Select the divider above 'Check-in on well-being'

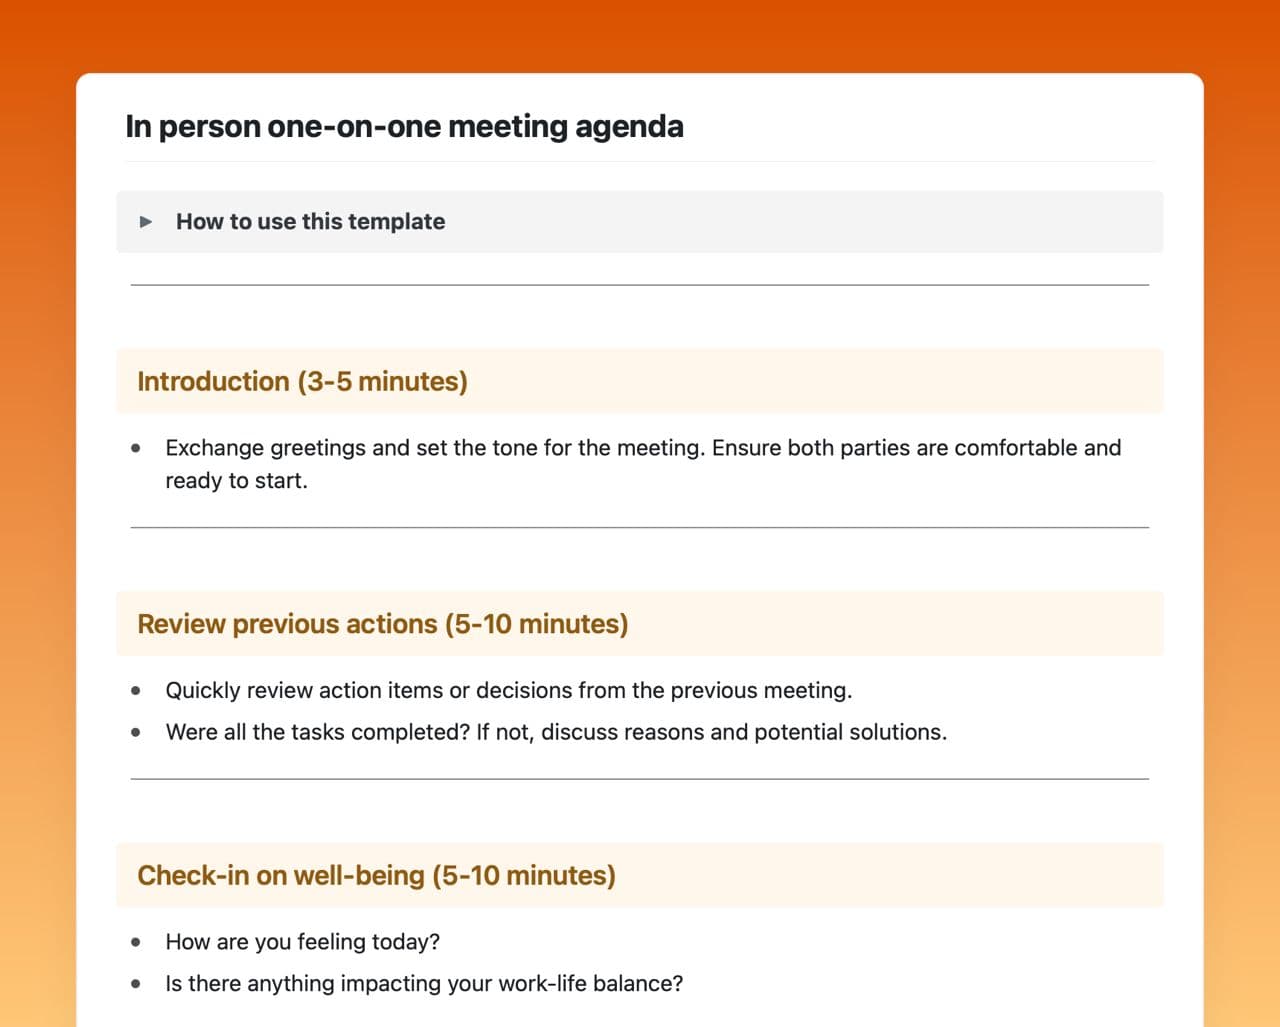point(640,779)
